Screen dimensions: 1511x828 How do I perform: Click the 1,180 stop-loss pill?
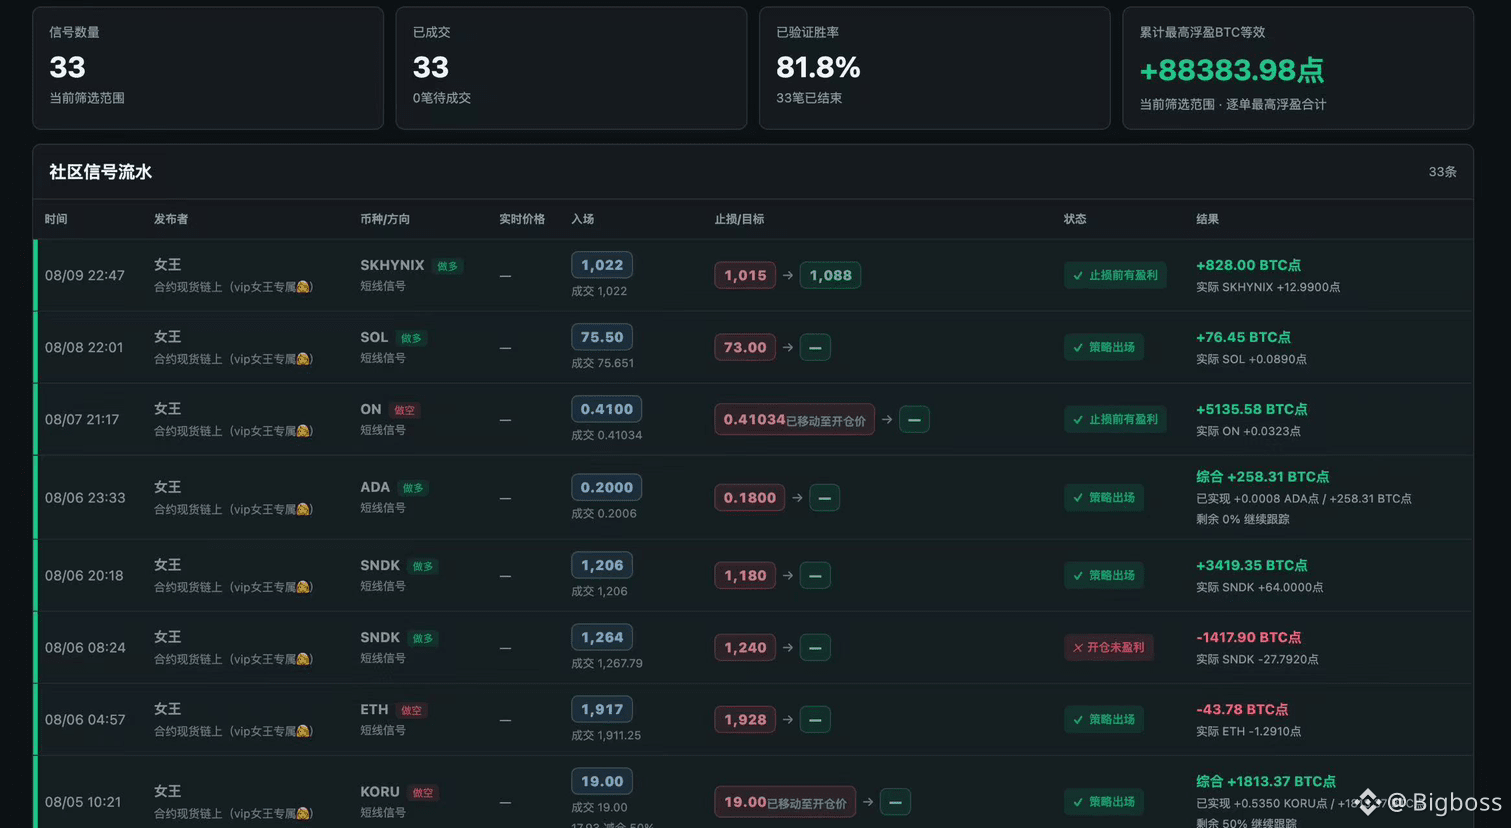click(x=745, y=575)
